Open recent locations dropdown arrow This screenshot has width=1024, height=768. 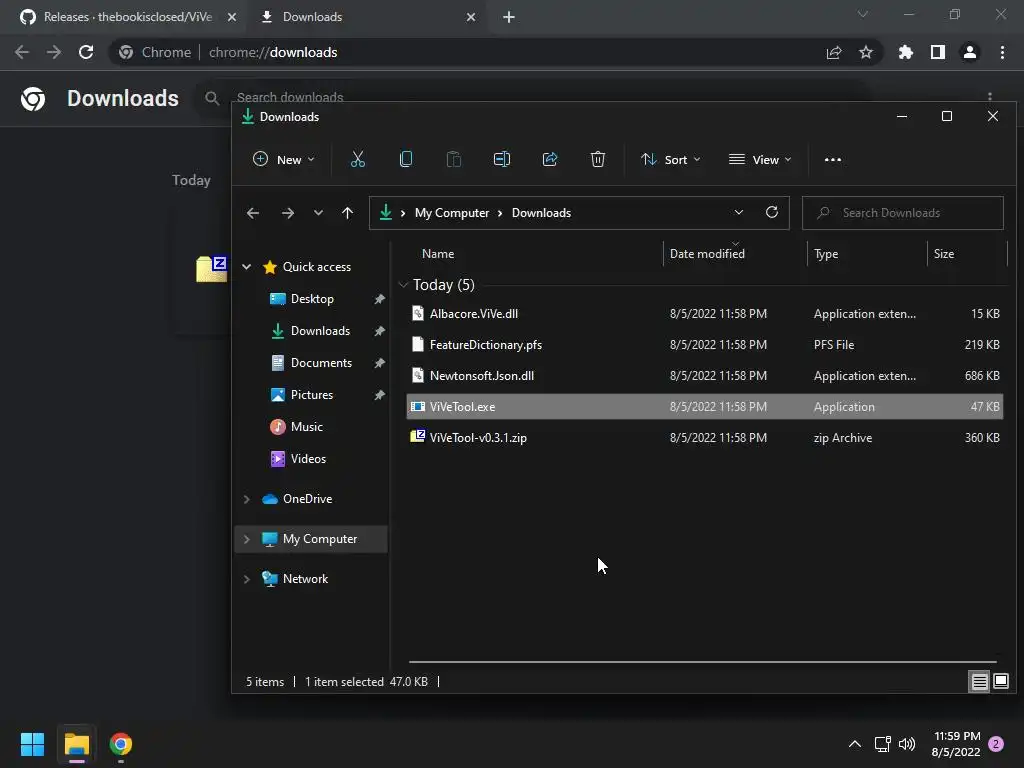pyautogui.click(x=318, y=213)
